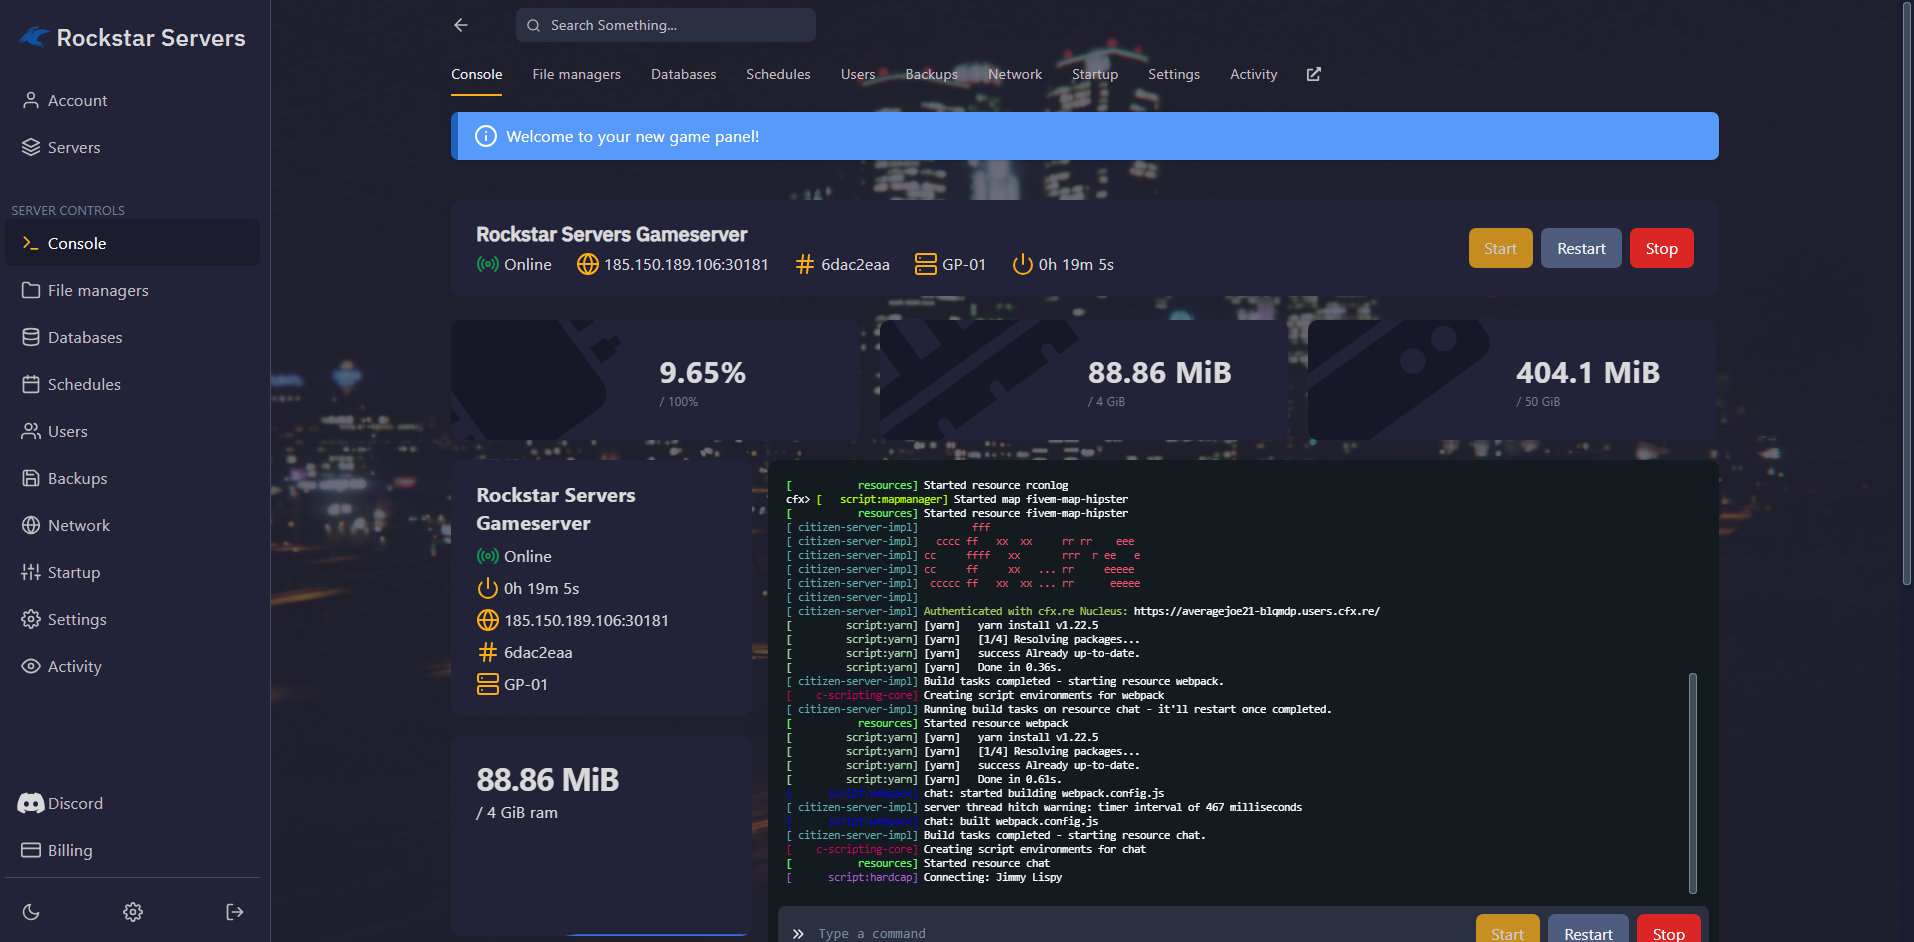
Task: Open the Servers list in sidebar
Action: (x=132, y=147)
